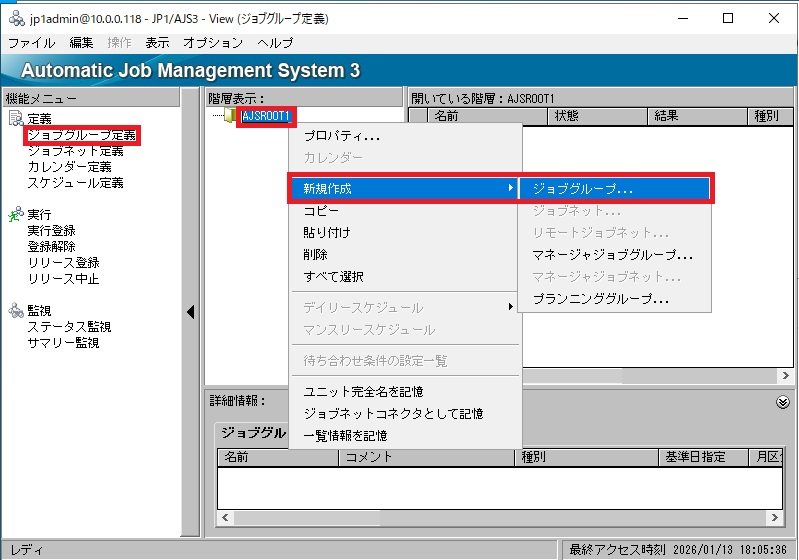Sort the unit list by 状態 column
The image size is (799, 560).
click(597, 116)
